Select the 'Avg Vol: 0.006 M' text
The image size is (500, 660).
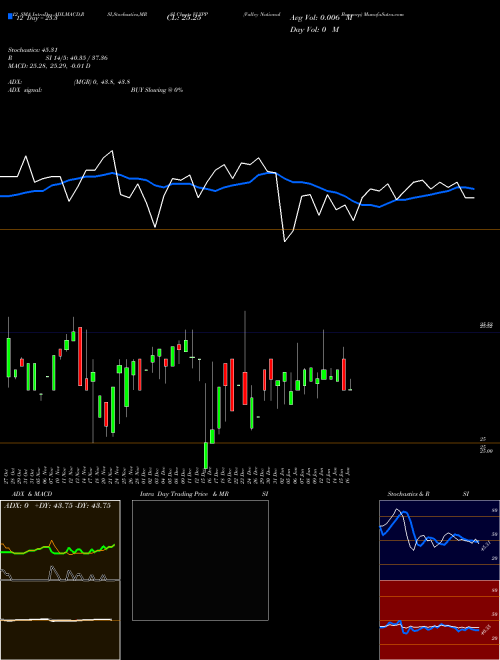pos(321,18)
